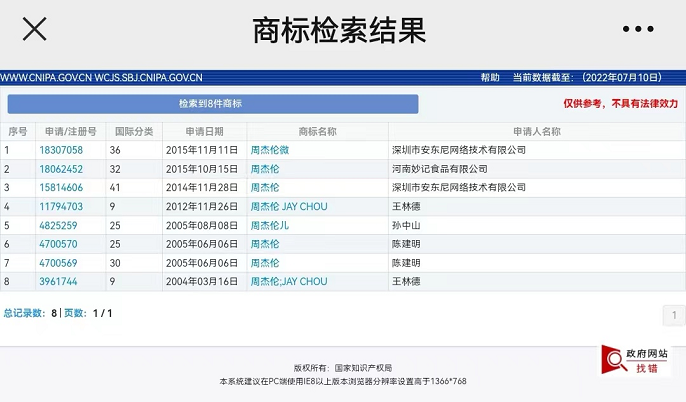Open registration number 18307058
Image resolution: width=686 pixels, height=402 pixels.
click(61, 150)
